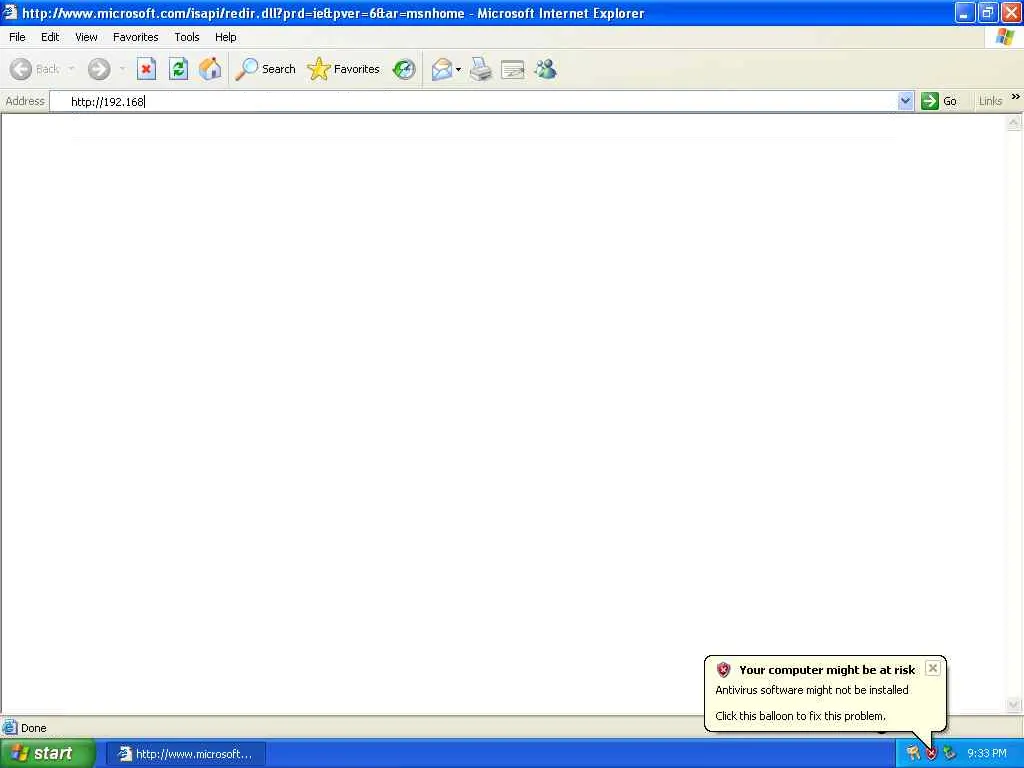Expand the Address bar dropdown list
1024x768 pixels.
[x=905, y=101]
